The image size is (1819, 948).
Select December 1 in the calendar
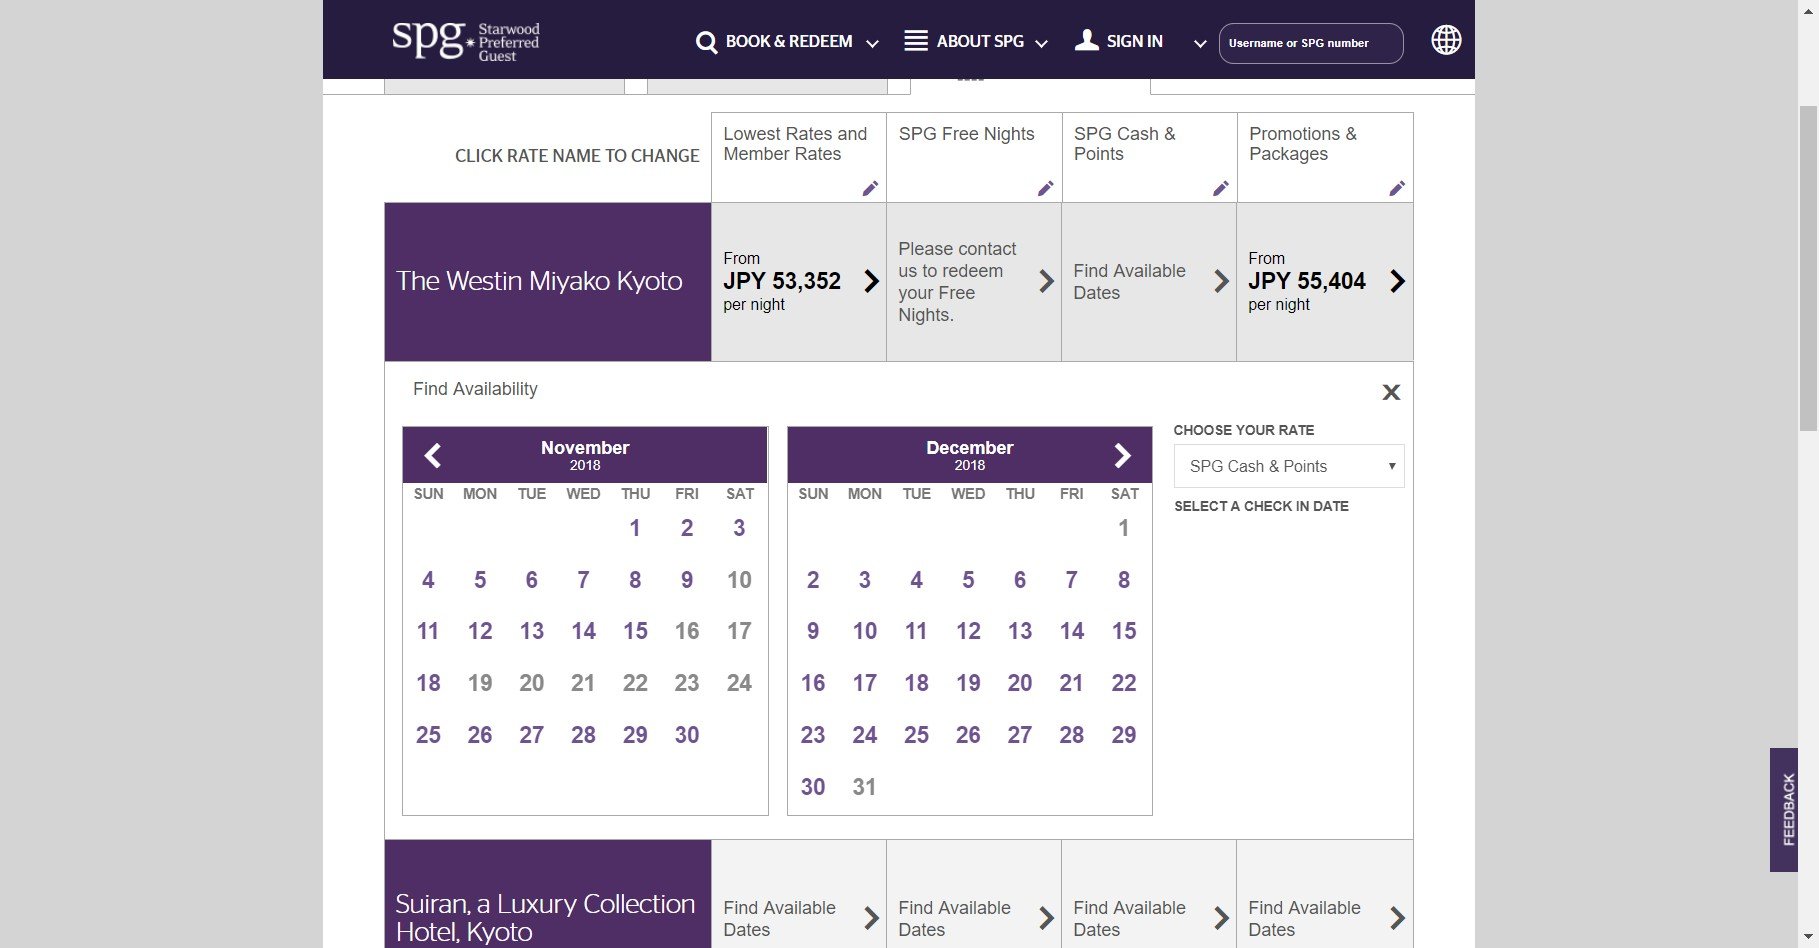(x=1124, y=528)
